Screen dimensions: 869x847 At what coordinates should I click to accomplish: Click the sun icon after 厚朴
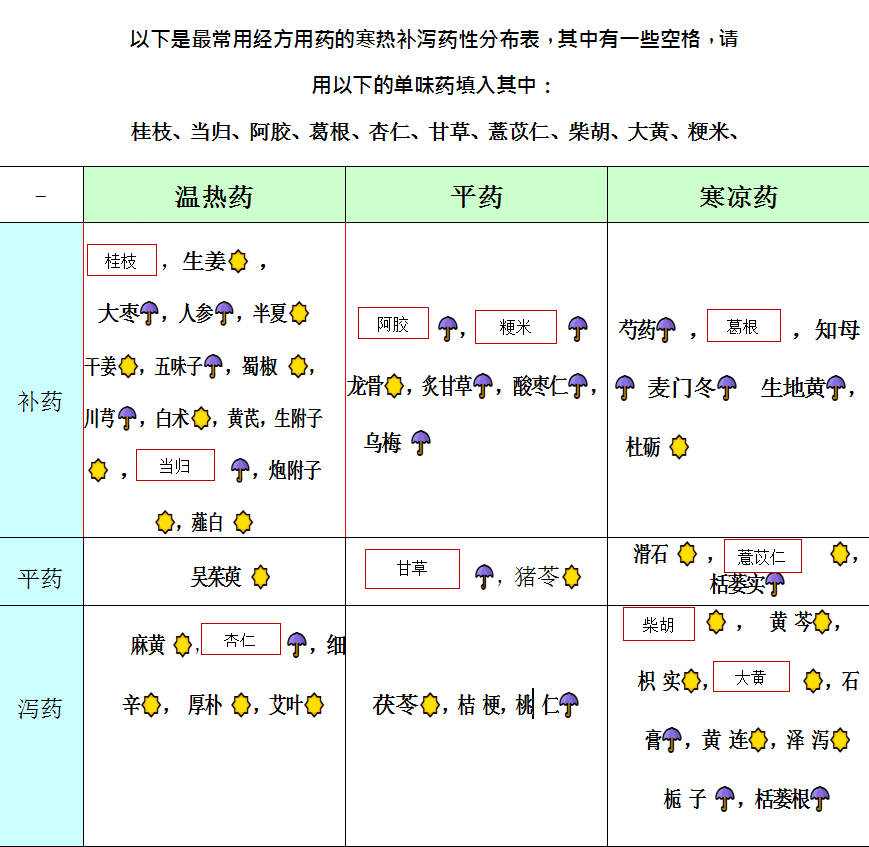[241, 705]
